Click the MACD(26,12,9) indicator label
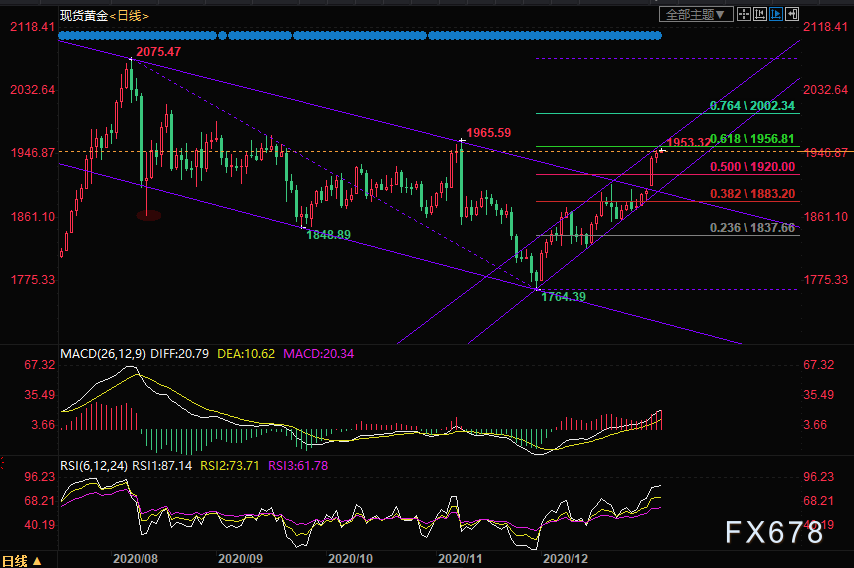The width and height of the screenshot is (854, 568). (104, 354)
